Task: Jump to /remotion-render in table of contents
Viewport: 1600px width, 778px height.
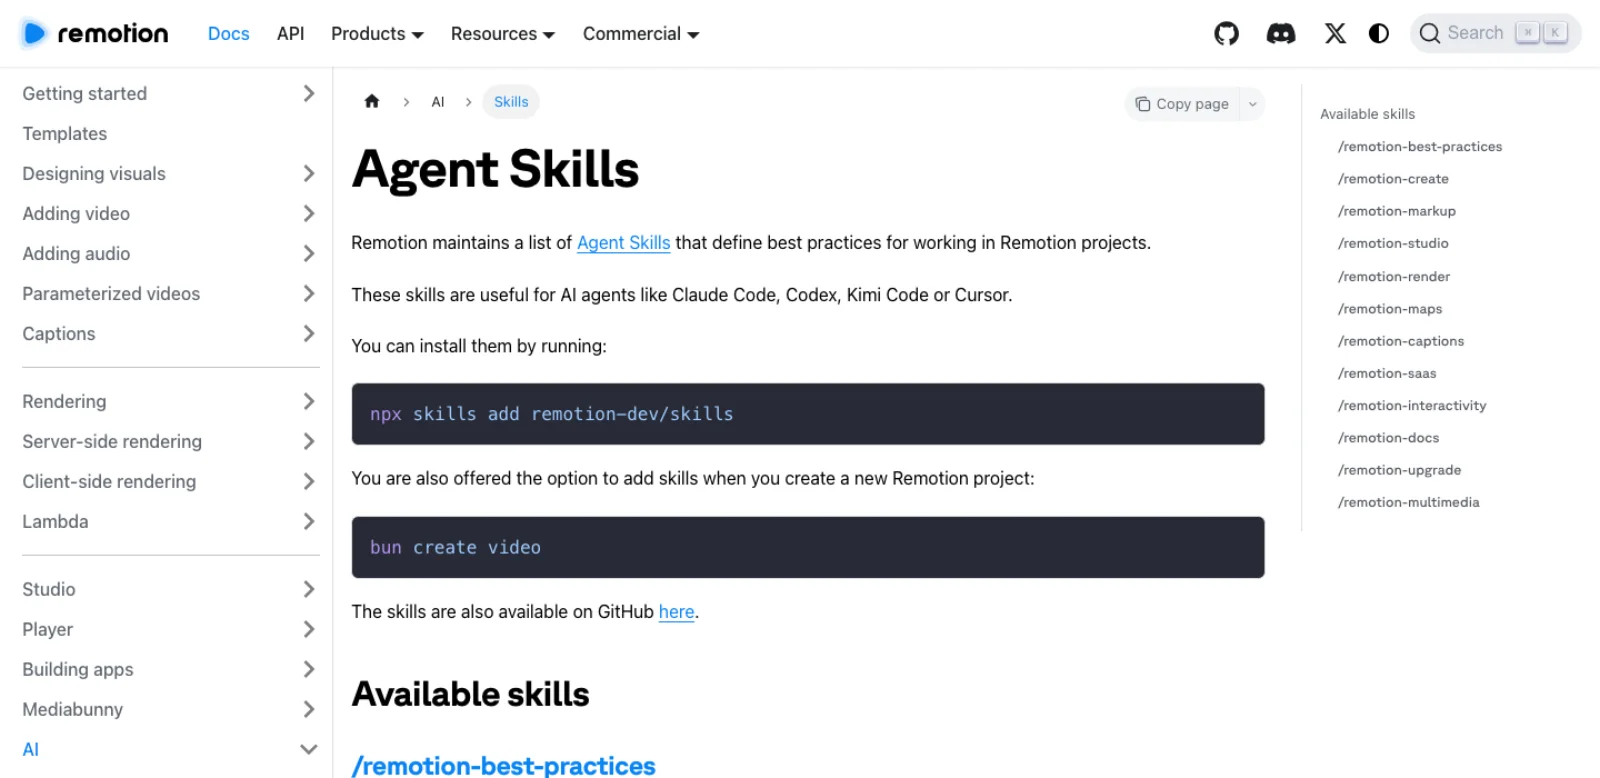Action: pyautogui.click(x=1393, y=276)
